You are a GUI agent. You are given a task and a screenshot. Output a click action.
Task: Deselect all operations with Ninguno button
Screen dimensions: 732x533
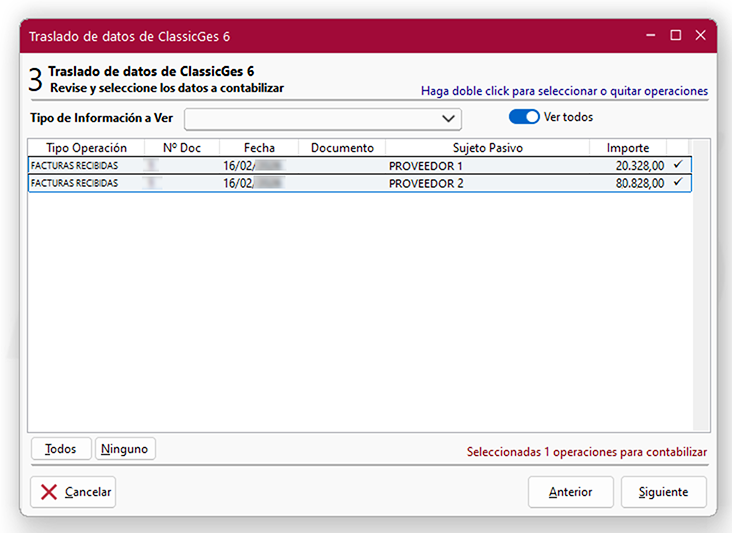[125, 449]
